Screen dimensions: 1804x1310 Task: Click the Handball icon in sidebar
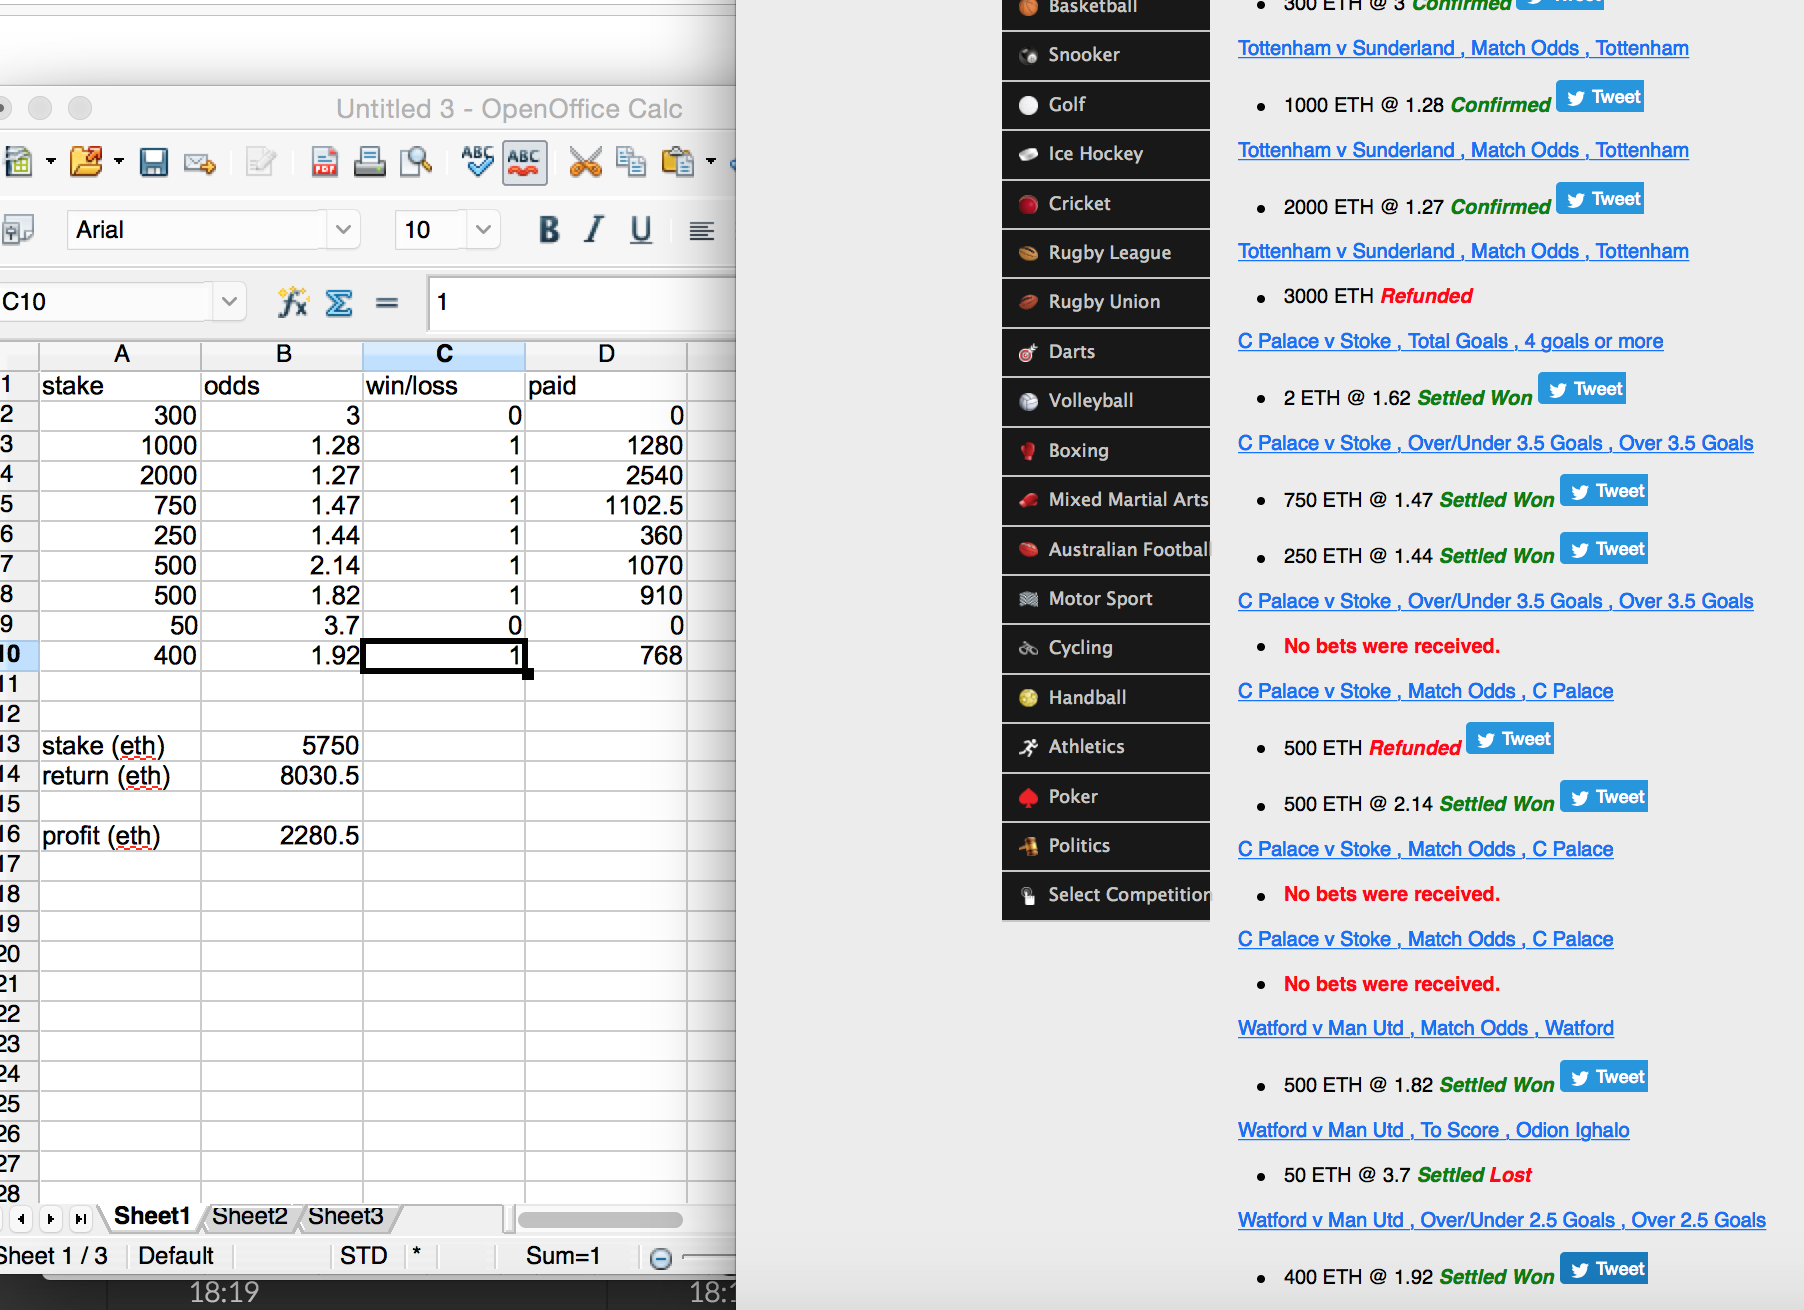[1028, 698]
